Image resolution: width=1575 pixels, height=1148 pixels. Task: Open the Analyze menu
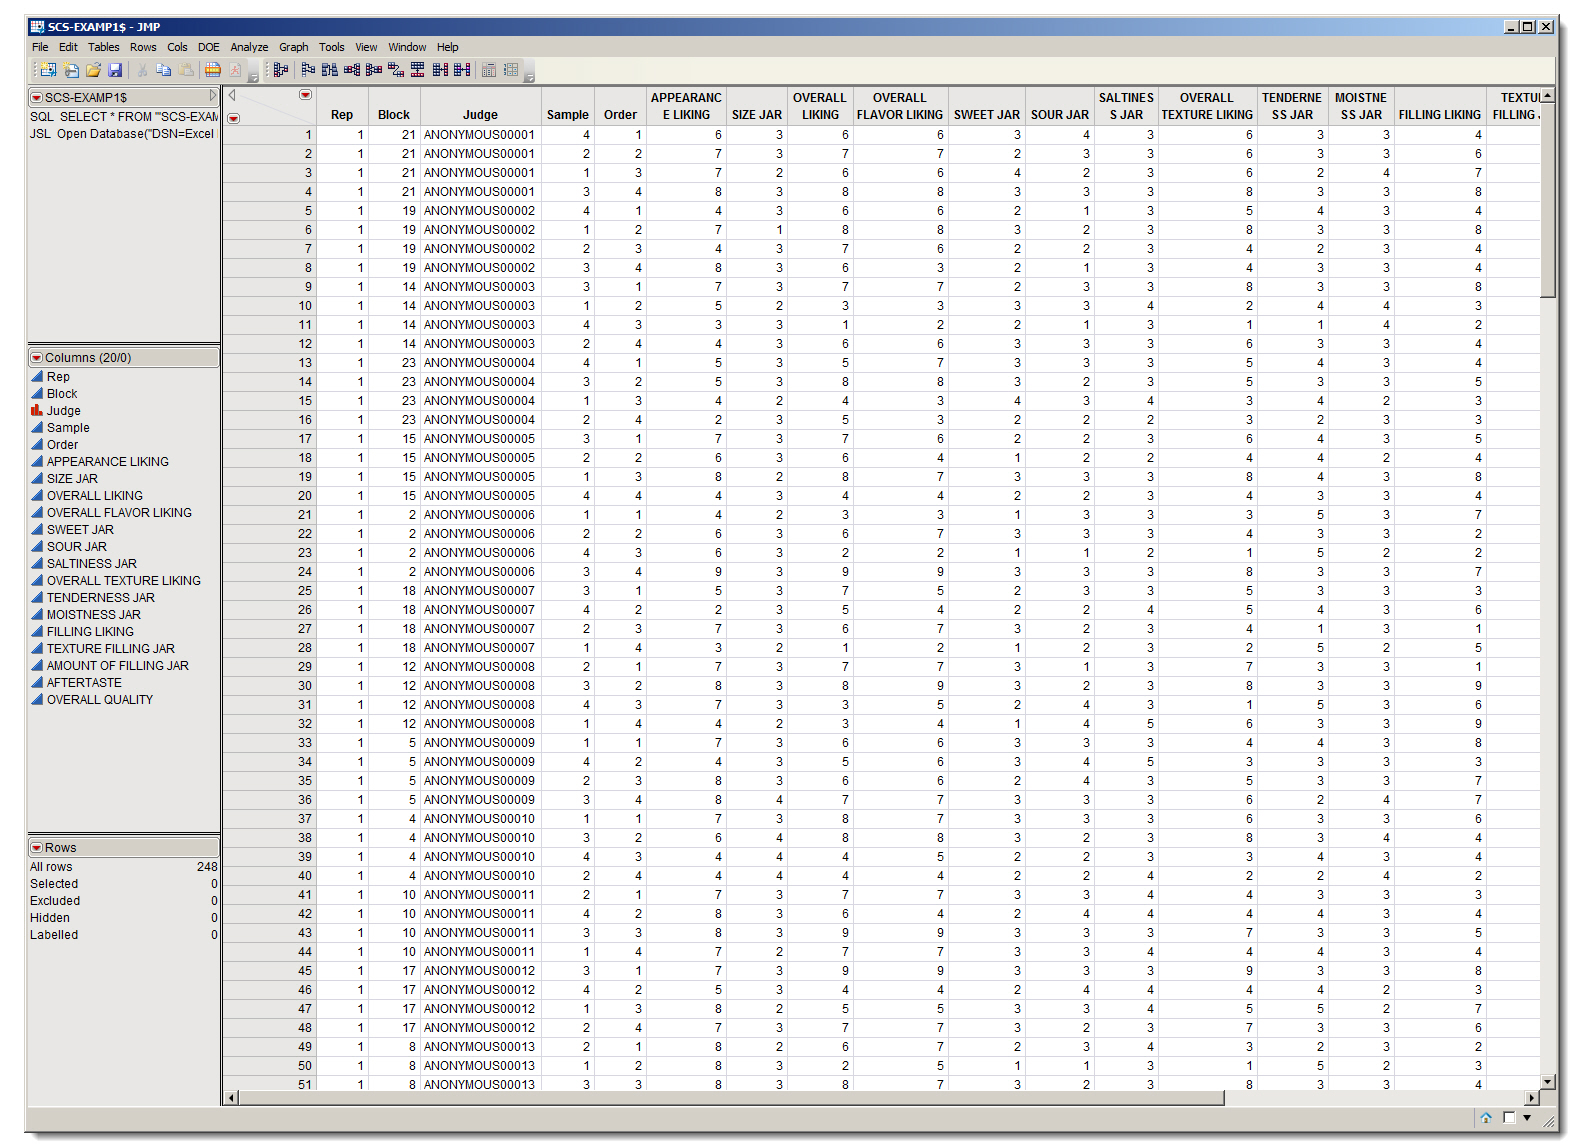point(249,47)
